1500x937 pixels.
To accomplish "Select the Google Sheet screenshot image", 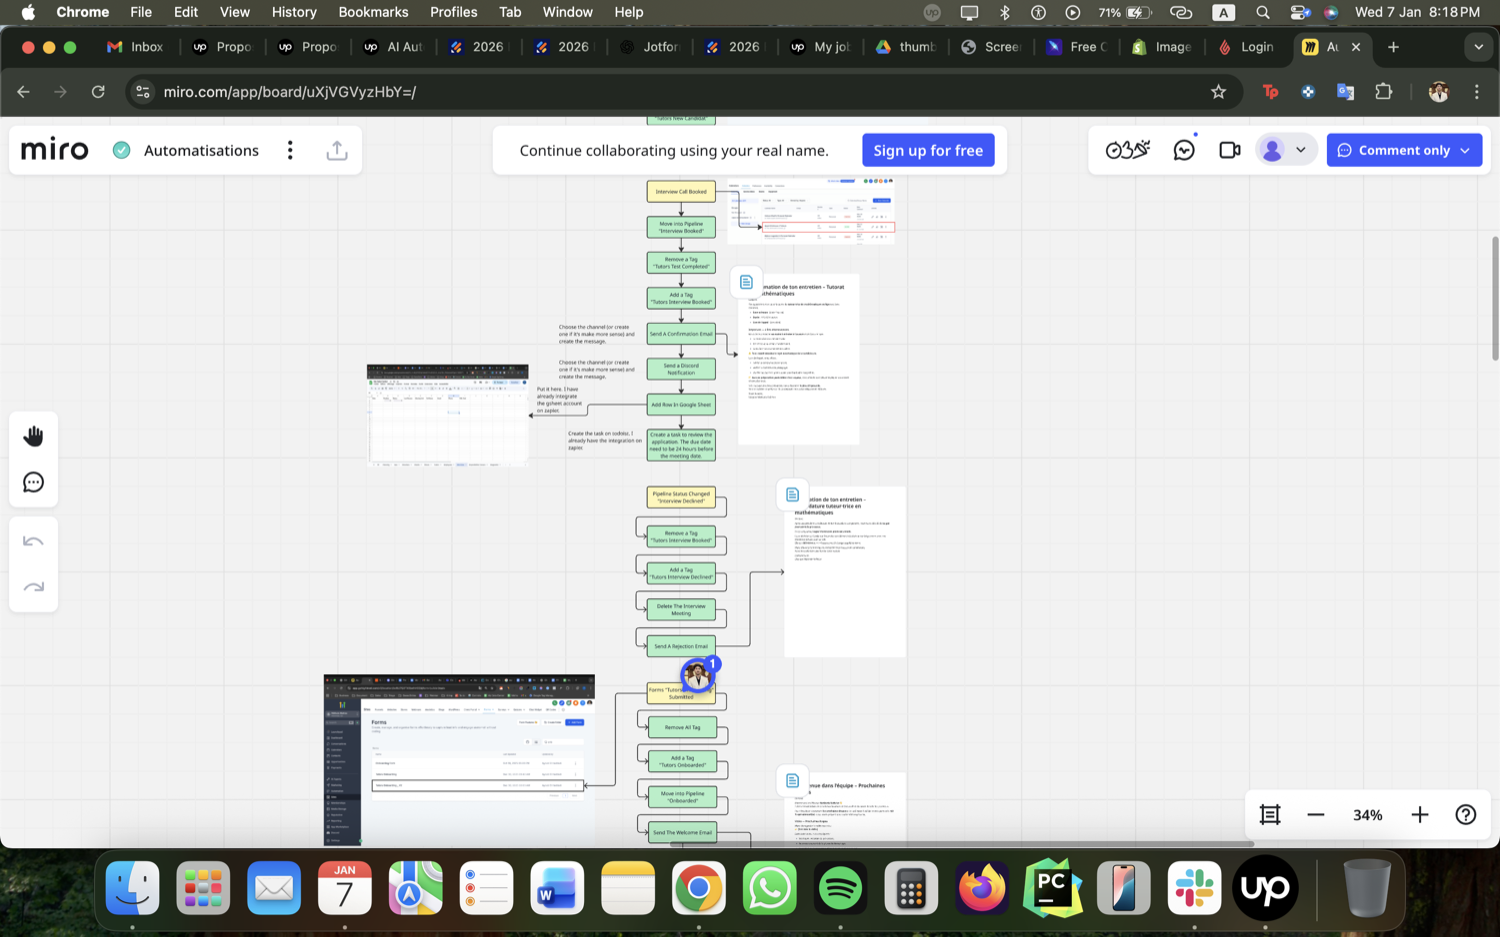I will (x=447, y=416).
